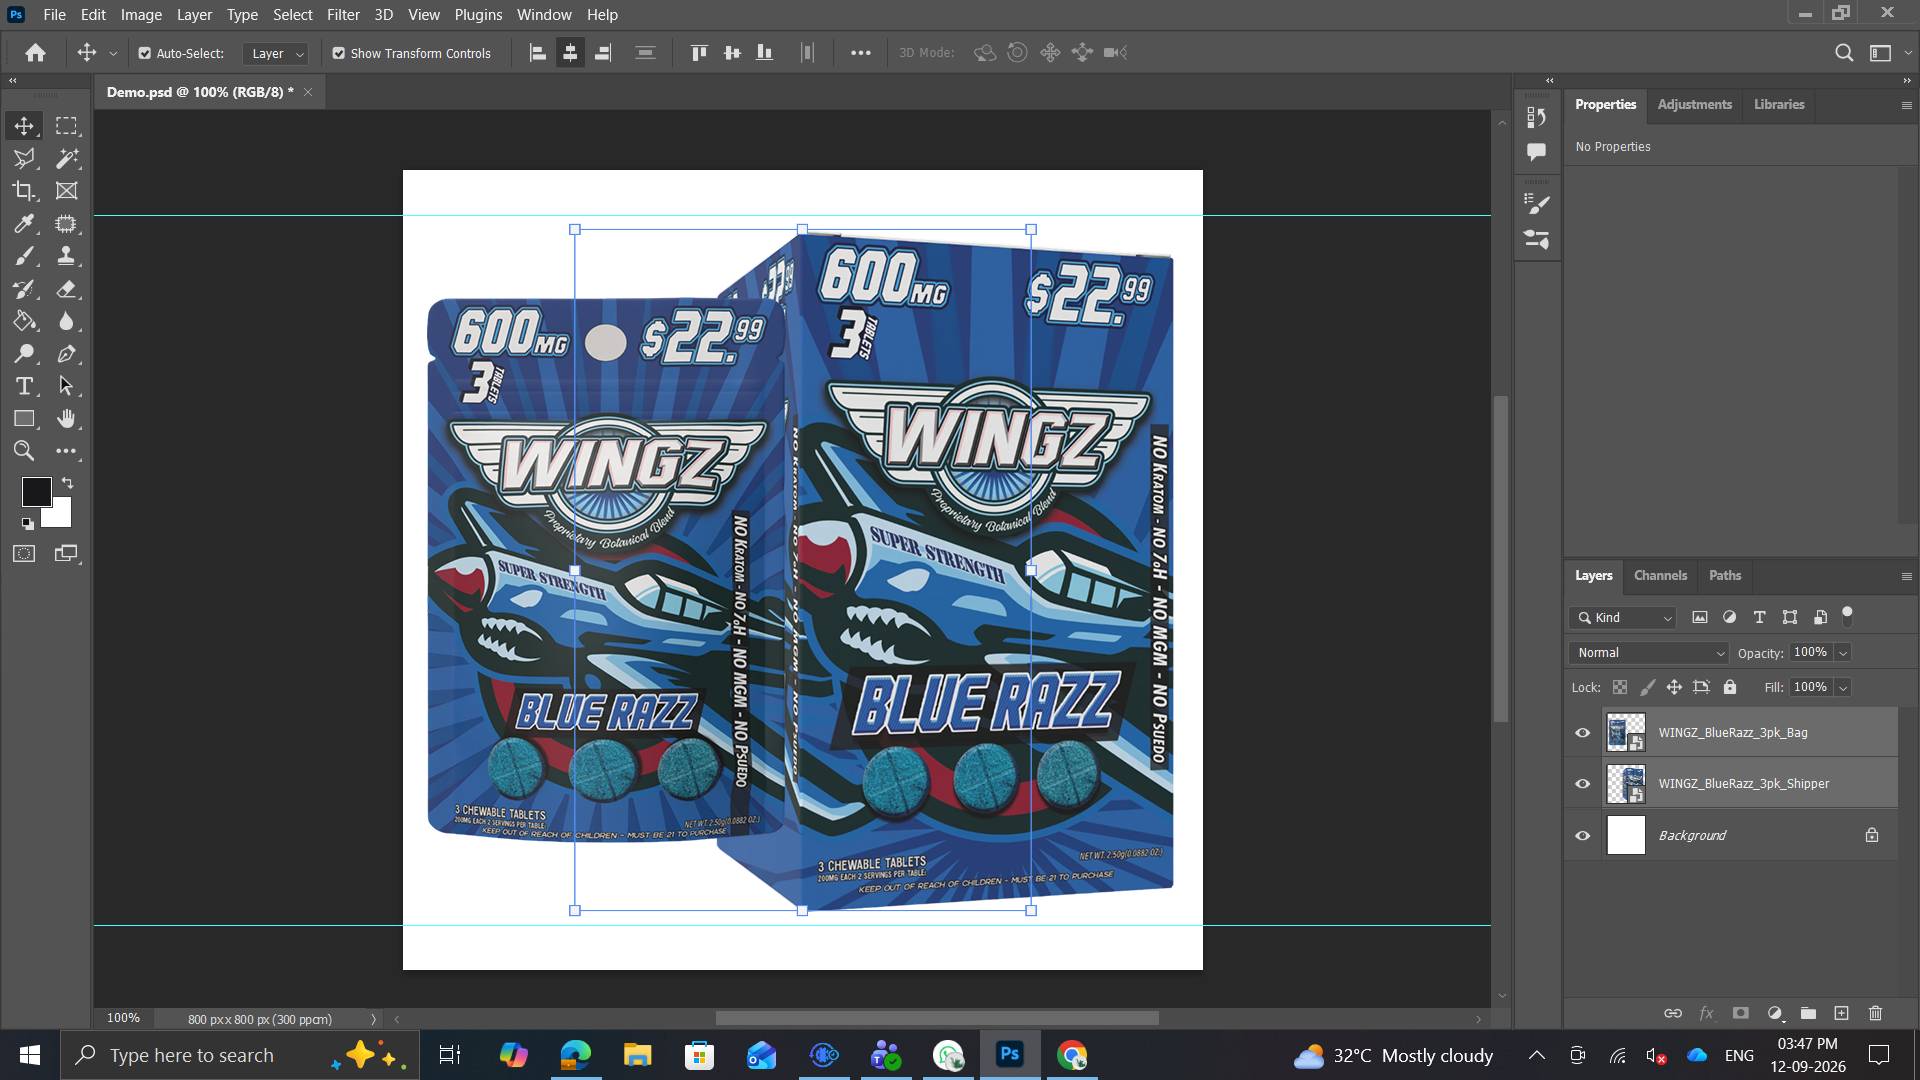Choose the Eraser tool

tap(67, 289)
